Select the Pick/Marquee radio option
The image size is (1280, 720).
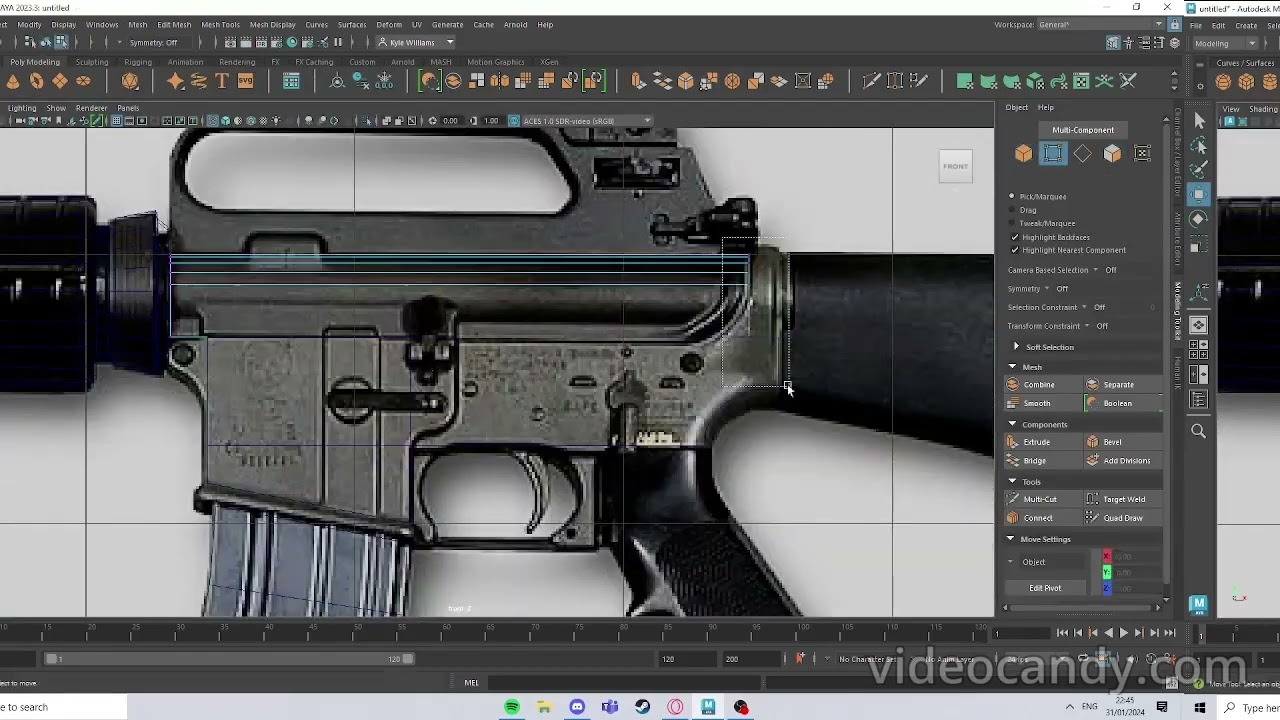point(1012,197)
